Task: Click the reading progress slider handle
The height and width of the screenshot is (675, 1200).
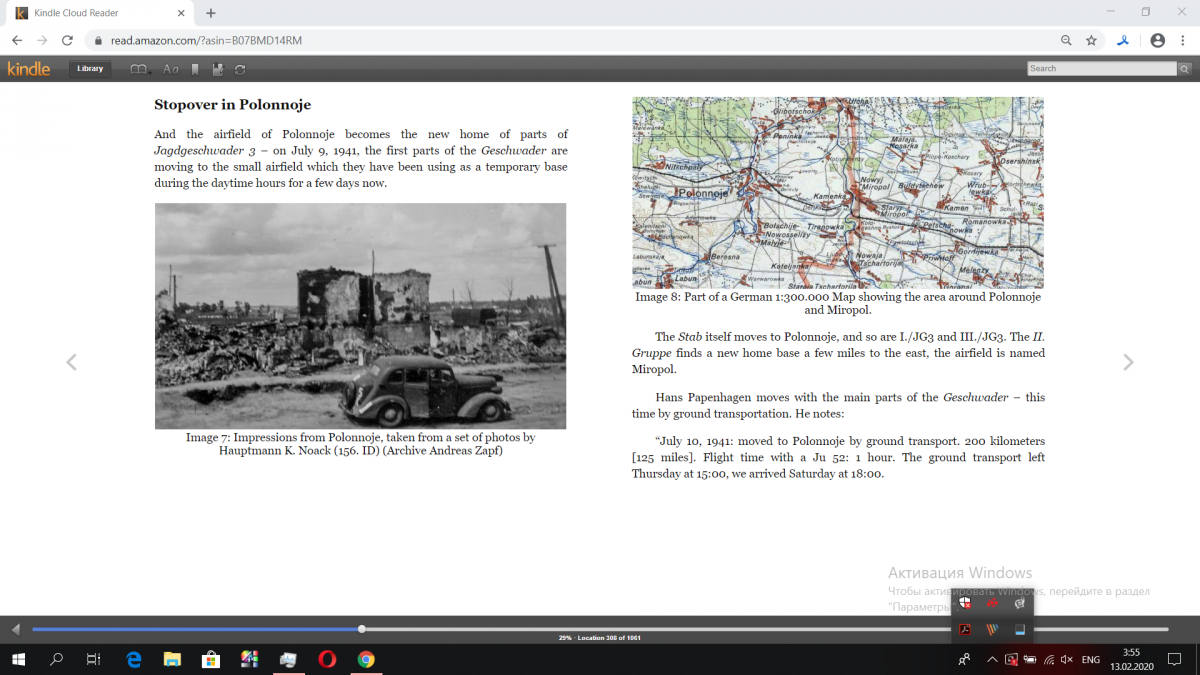Action: coord(362,629)
